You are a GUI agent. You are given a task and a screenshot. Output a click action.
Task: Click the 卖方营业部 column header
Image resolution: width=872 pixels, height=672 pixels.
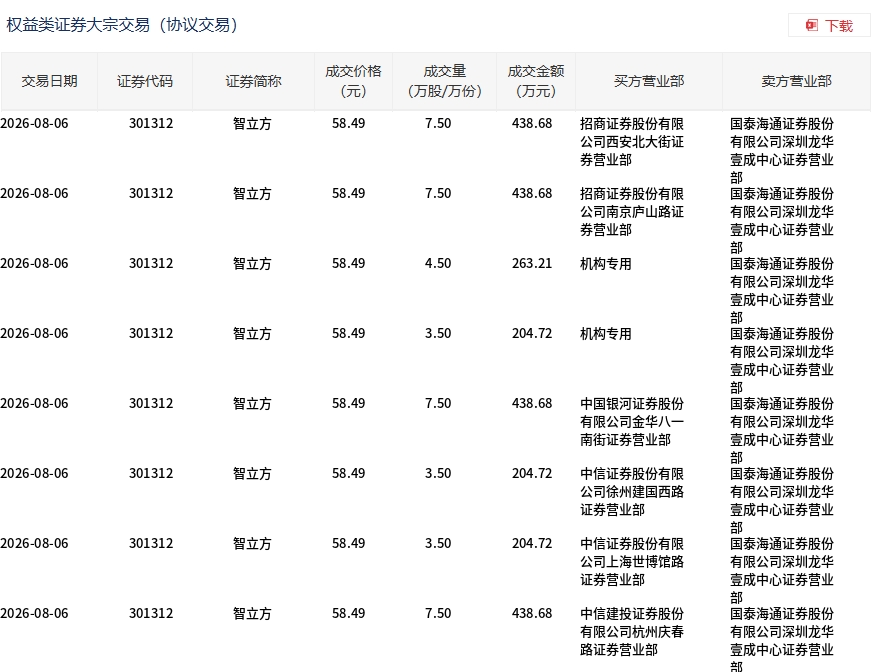(x=796, y=81)
